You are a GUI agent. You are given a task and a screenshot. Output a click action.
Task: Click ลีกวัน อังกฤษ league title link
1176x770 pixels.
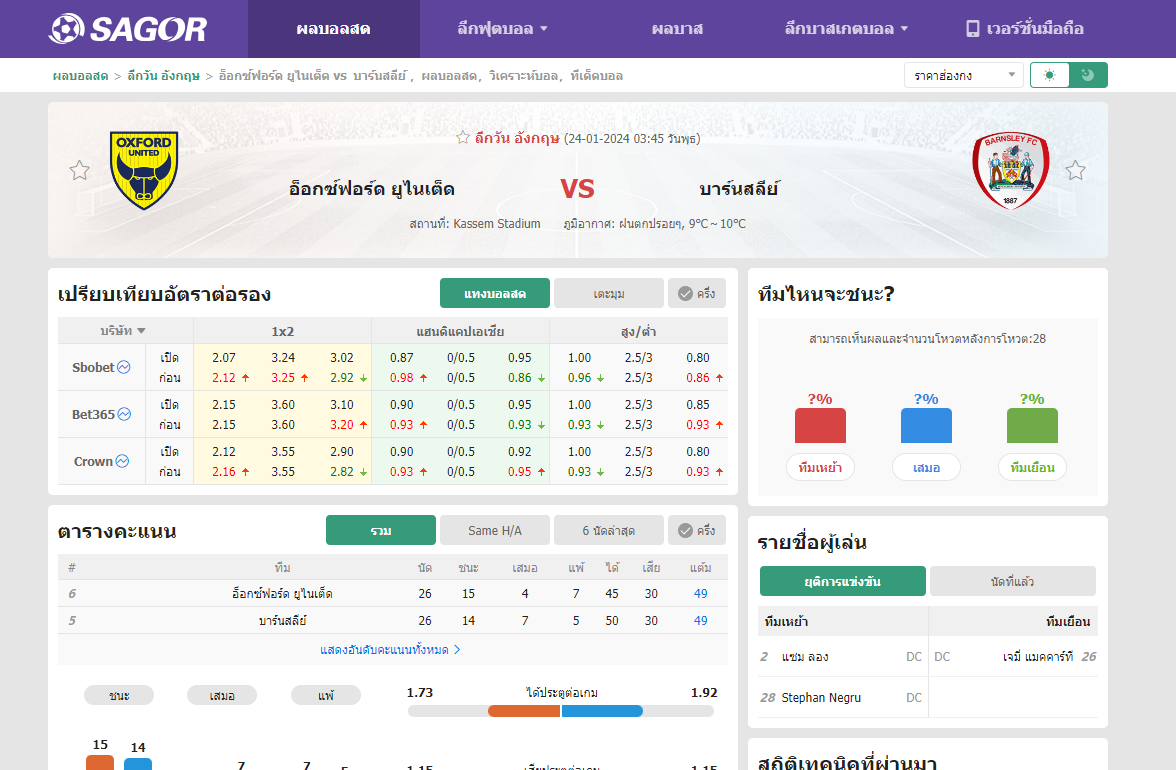tap(517, 138)
